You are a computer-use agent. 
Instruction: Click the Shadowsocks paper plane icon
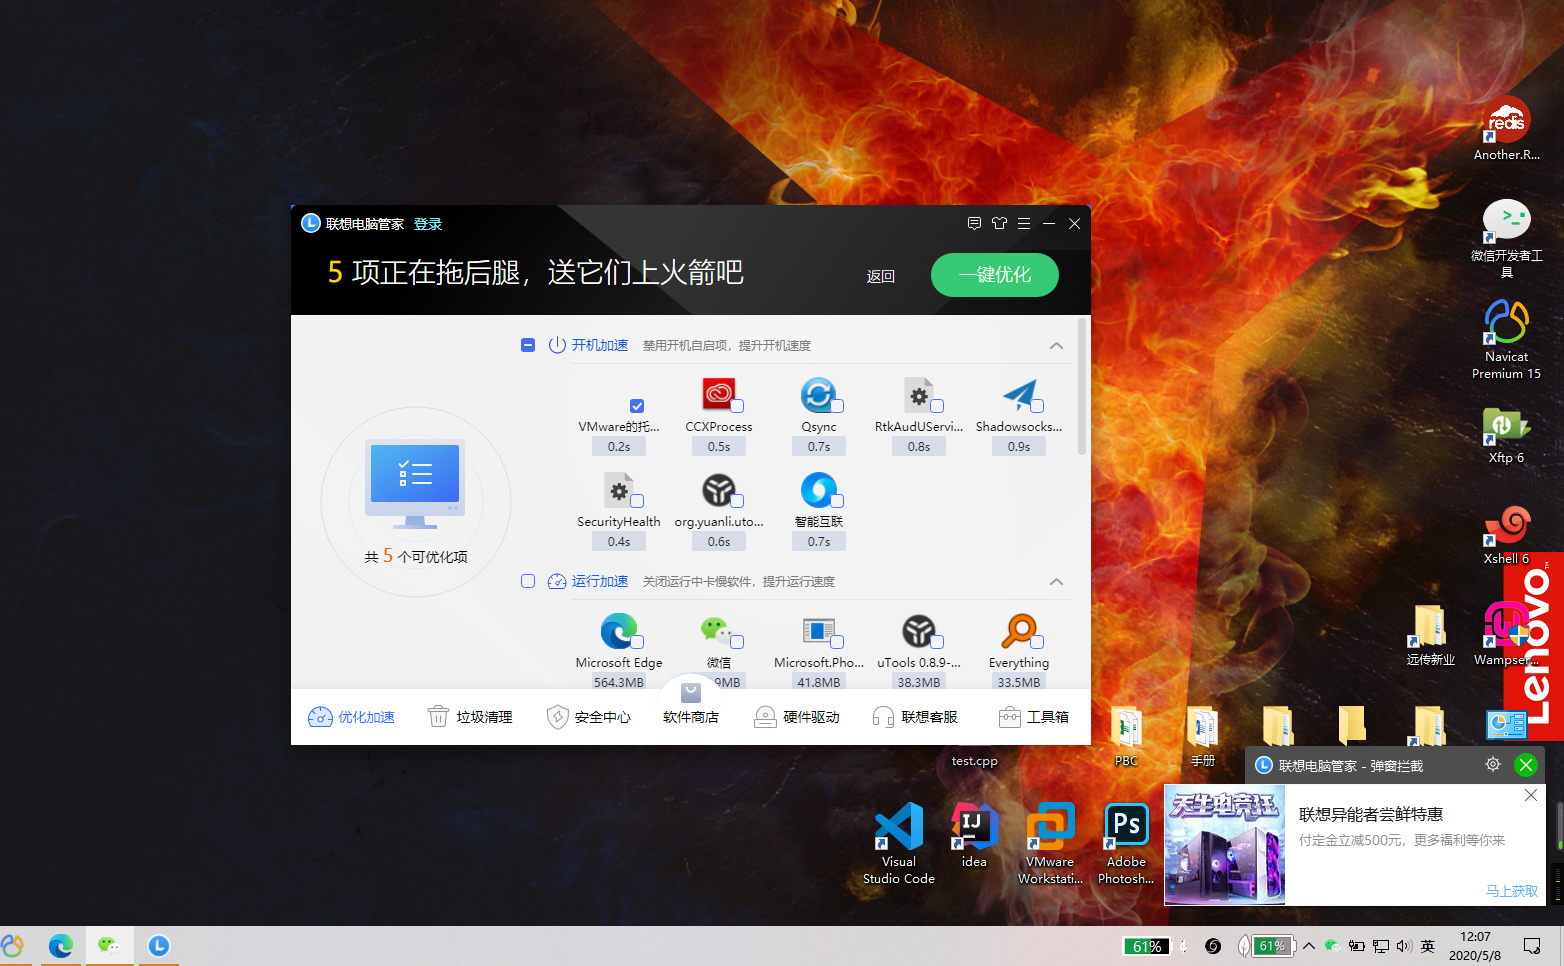(1018, 394)
